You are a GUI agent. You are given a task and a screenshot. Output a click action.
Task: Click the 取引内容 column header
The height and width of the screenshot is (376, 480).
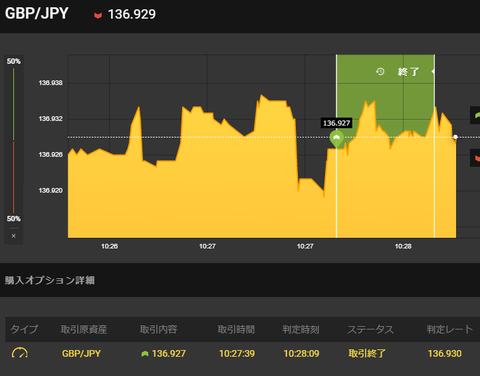point(158,329)
